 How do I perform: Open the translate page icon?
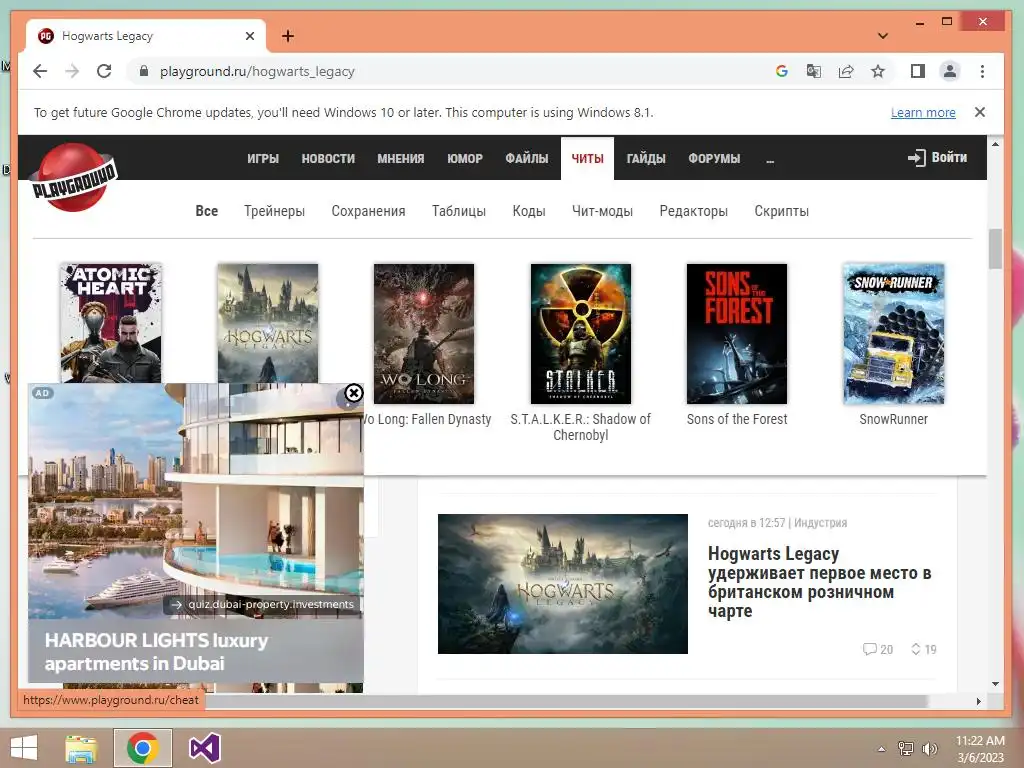814,71
